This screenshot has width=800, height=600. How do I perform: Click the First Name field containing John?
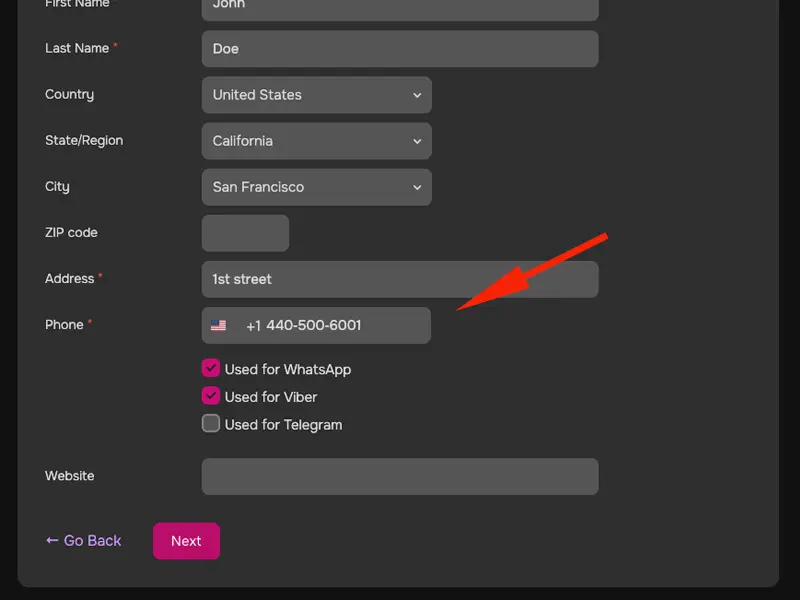point(400,8)
